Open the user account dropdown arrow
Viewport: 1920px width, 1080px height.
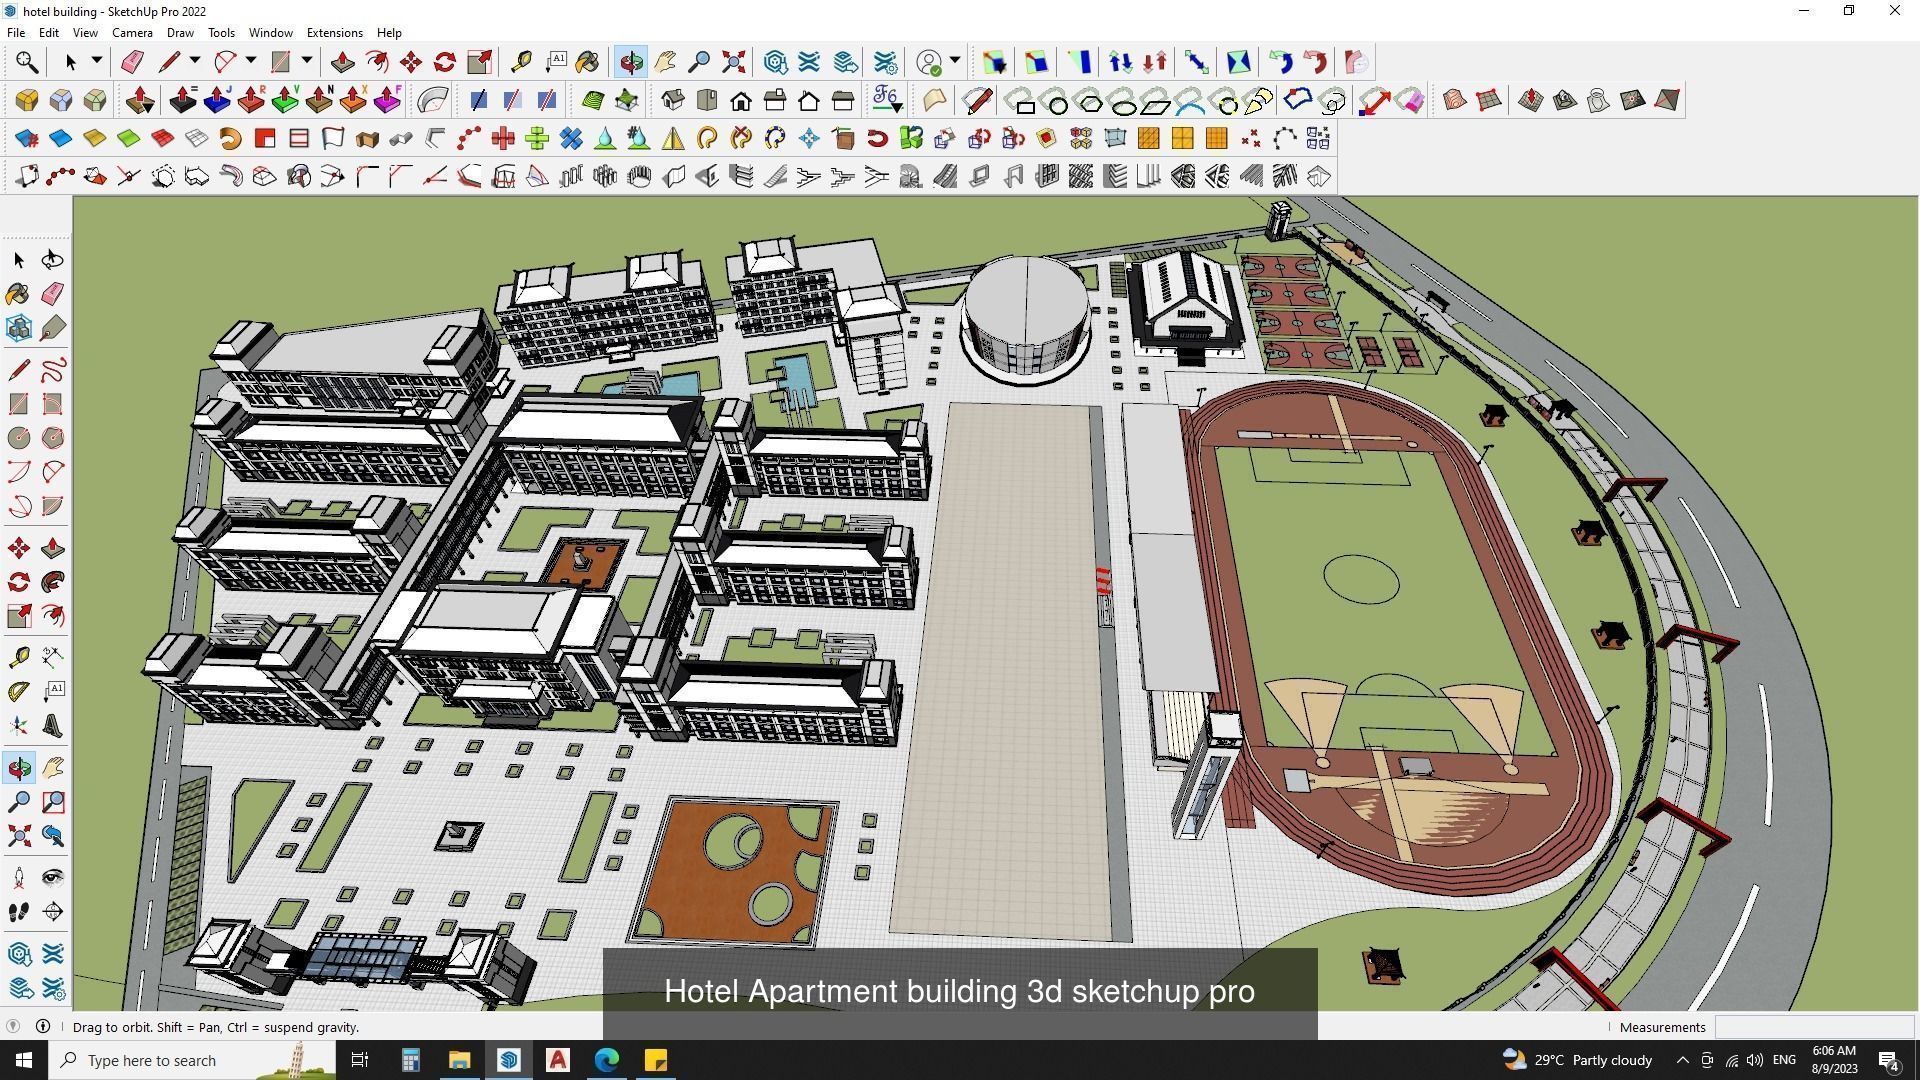[x=955, y=61]
